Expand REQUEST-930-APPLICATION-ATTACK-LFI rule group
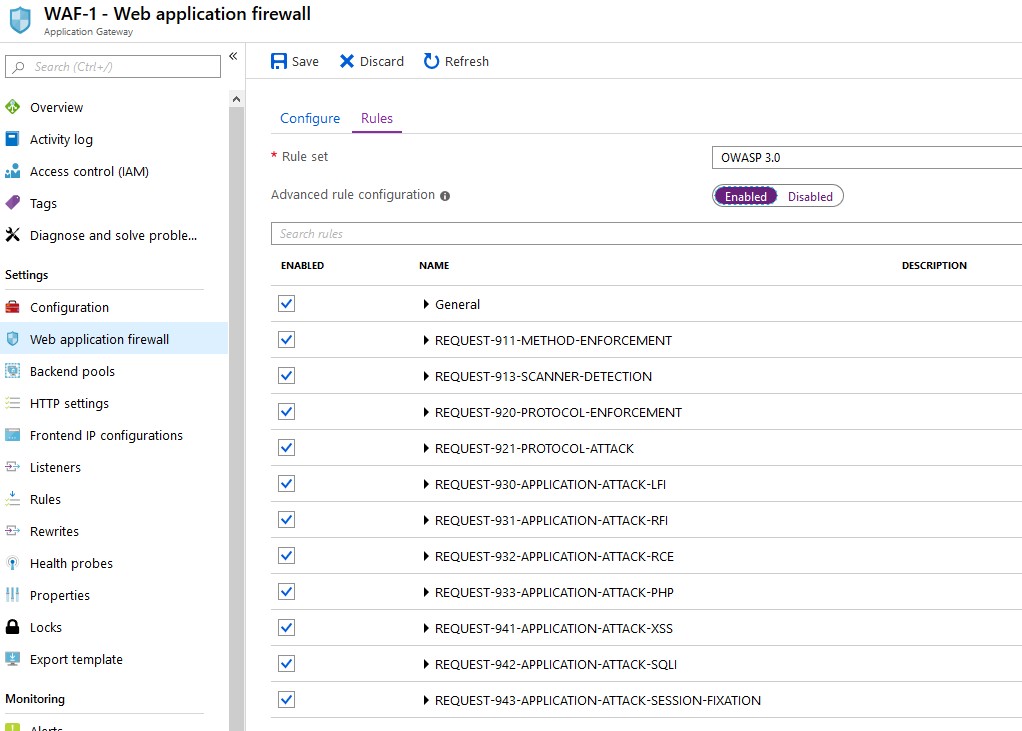The width and height of the screenshot is (1022, 731). (426, 484)
